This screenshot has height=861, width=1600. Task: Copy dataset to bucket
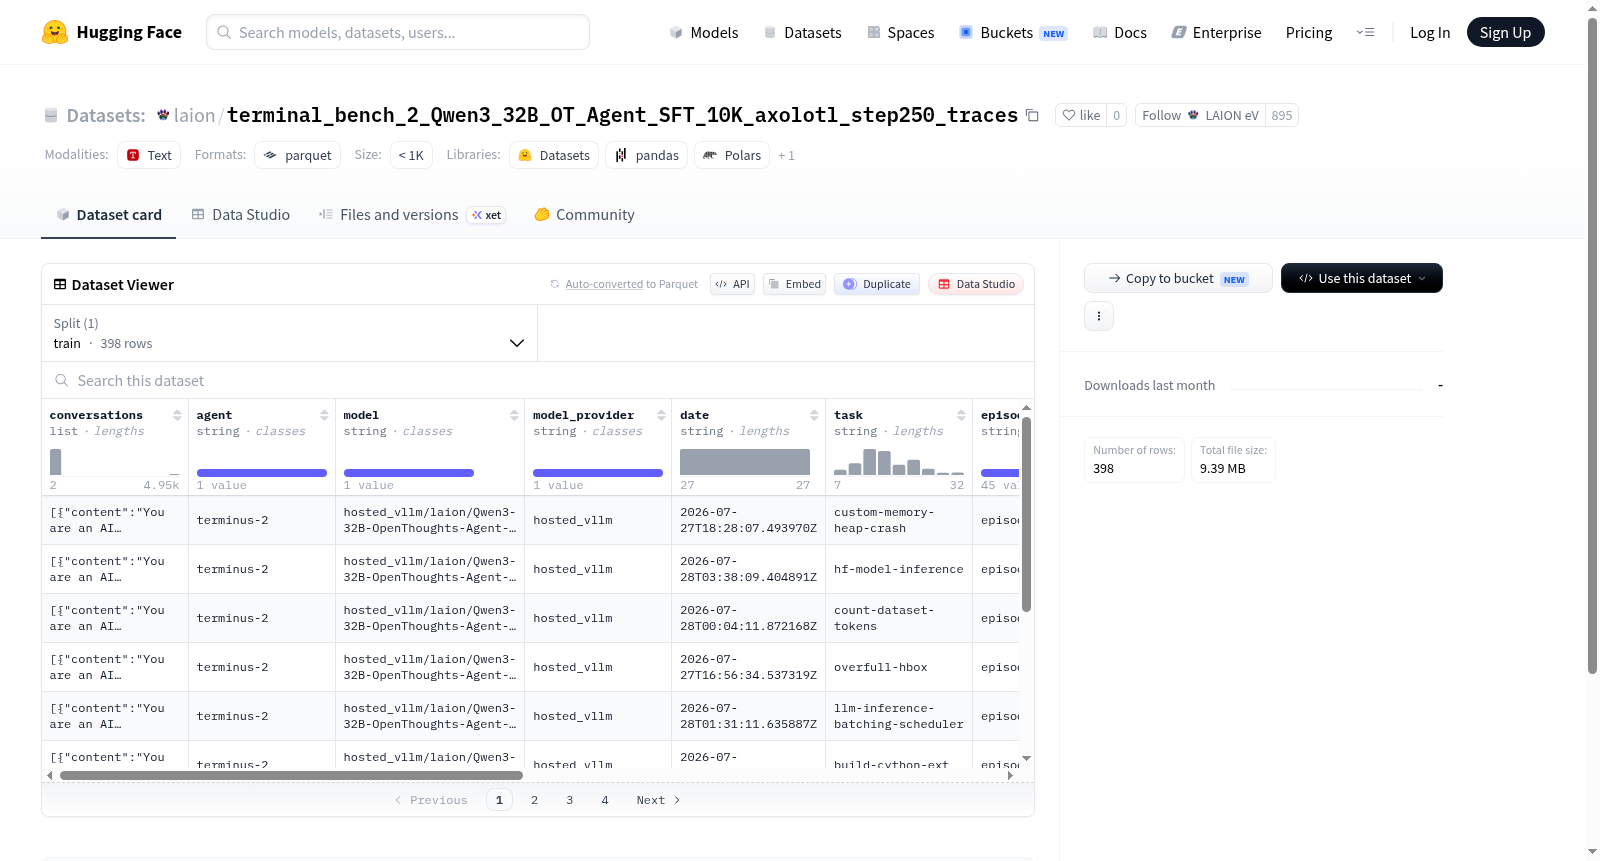pyautogui.click(x=1178, y=278)
